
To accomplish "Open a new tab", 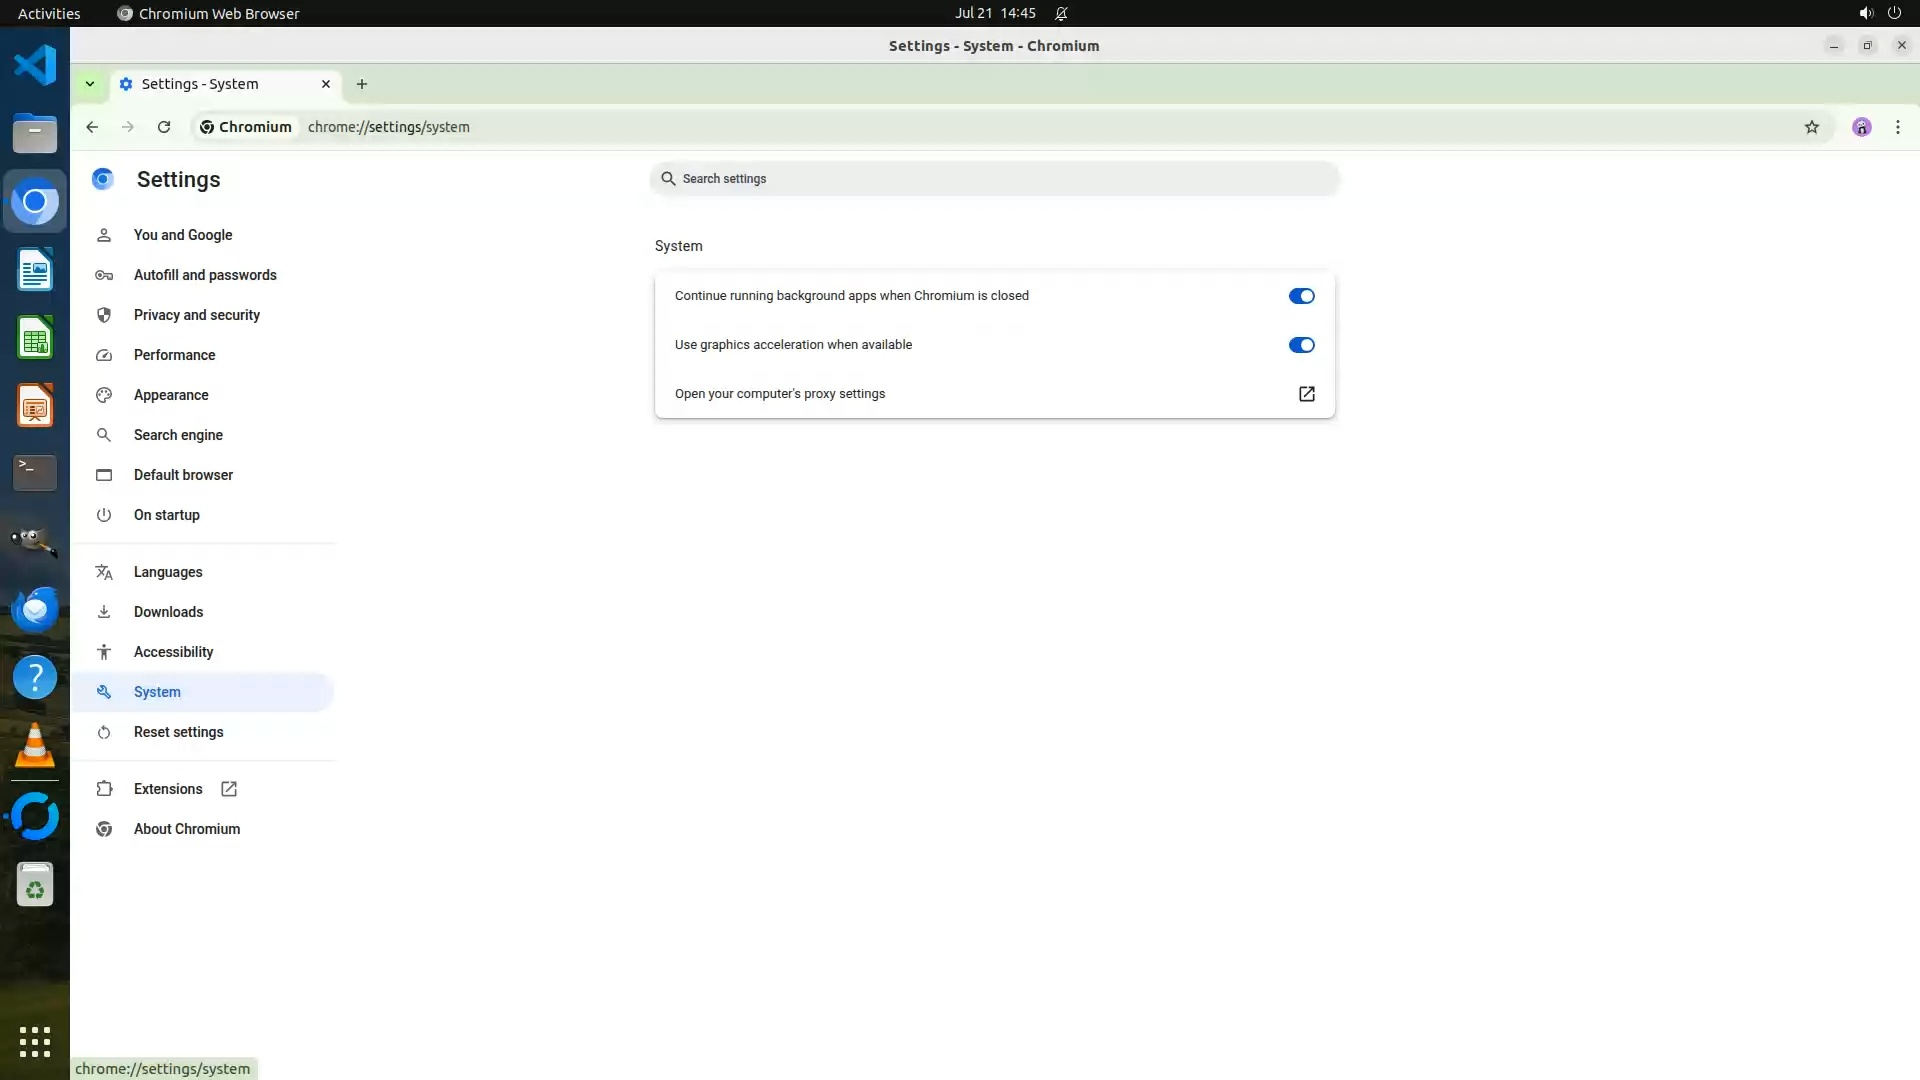I will point(362,84).
